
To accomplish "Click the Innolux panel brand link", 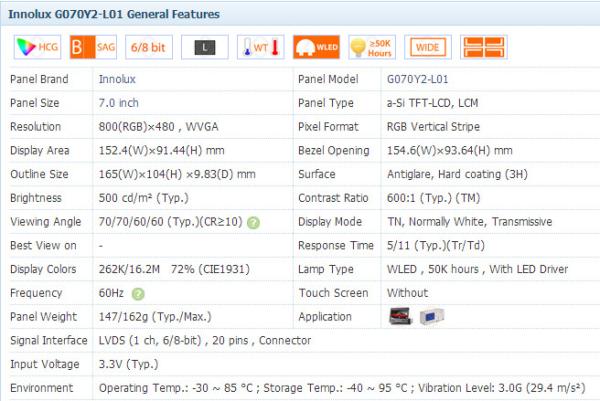I will click(x=117, y=79).
